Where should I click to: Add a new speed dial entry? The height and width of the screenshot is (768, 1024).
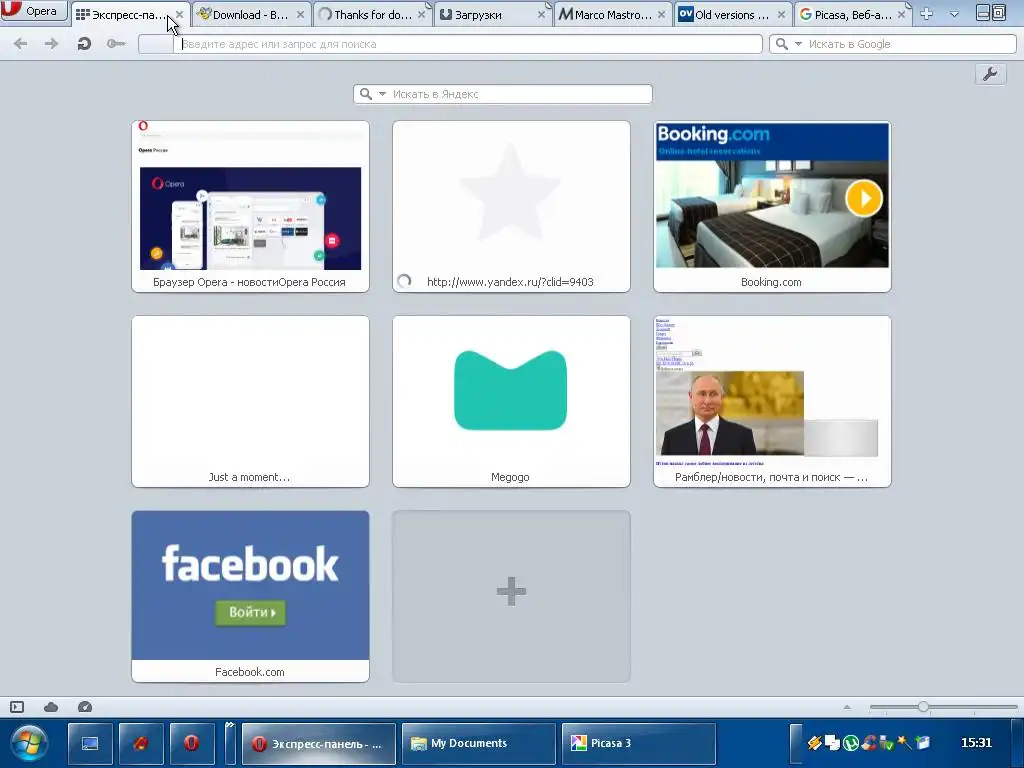[x=511, y=596]
